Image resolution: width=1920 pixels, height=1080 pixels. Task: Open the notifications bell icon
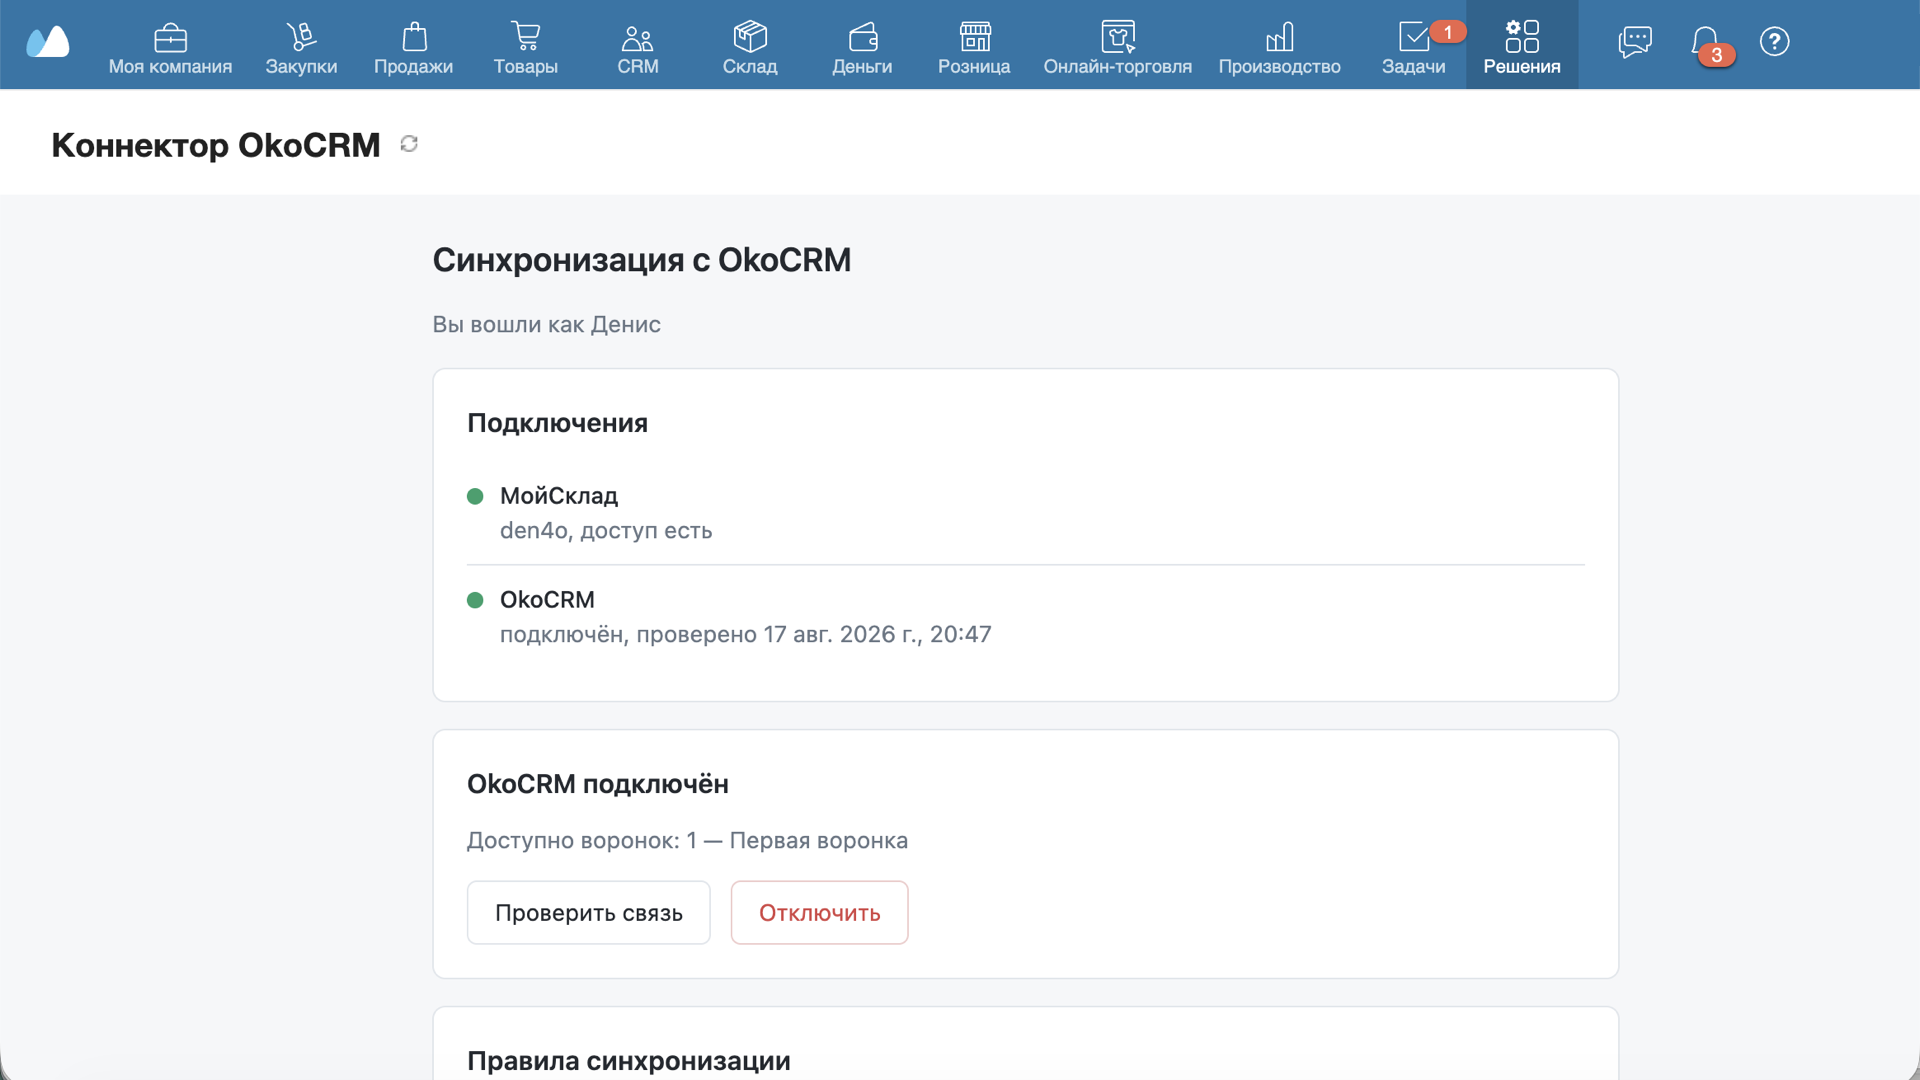[x=1704, y=40]
